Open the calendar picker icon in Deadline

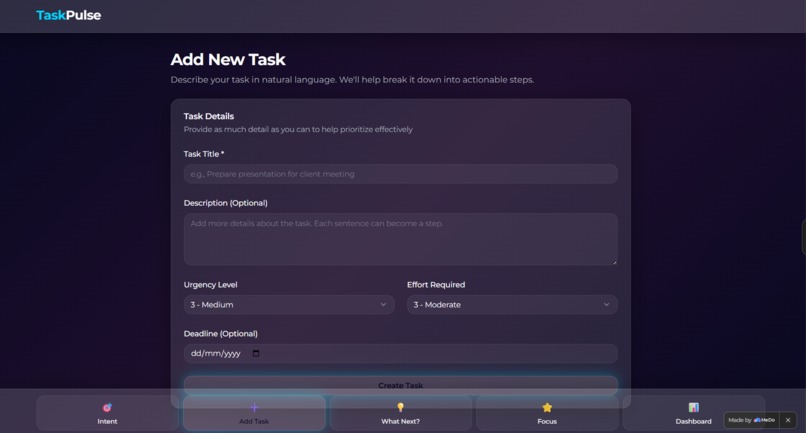[x=256, y=353]
